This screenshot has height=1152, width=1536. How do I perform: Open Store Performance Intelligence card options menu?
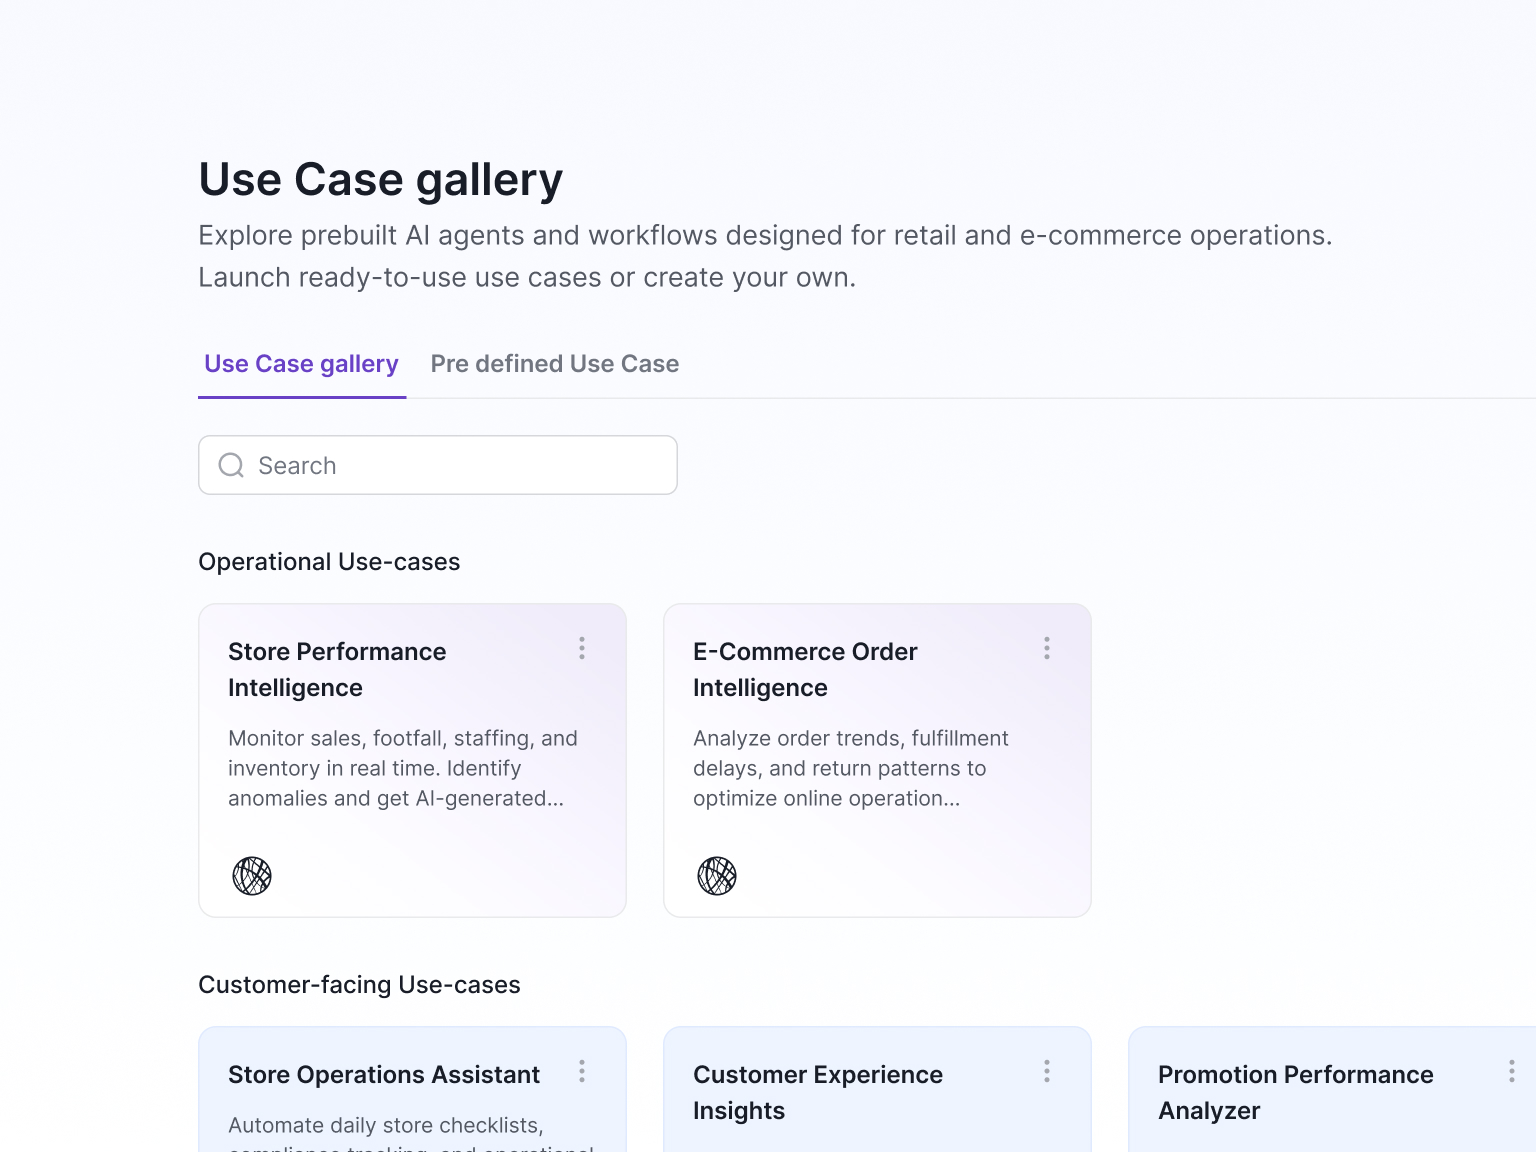[582, 648]
